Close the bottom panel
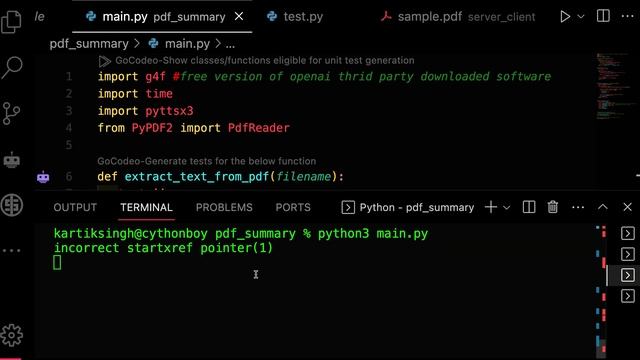640x360 pixels. 627,207
